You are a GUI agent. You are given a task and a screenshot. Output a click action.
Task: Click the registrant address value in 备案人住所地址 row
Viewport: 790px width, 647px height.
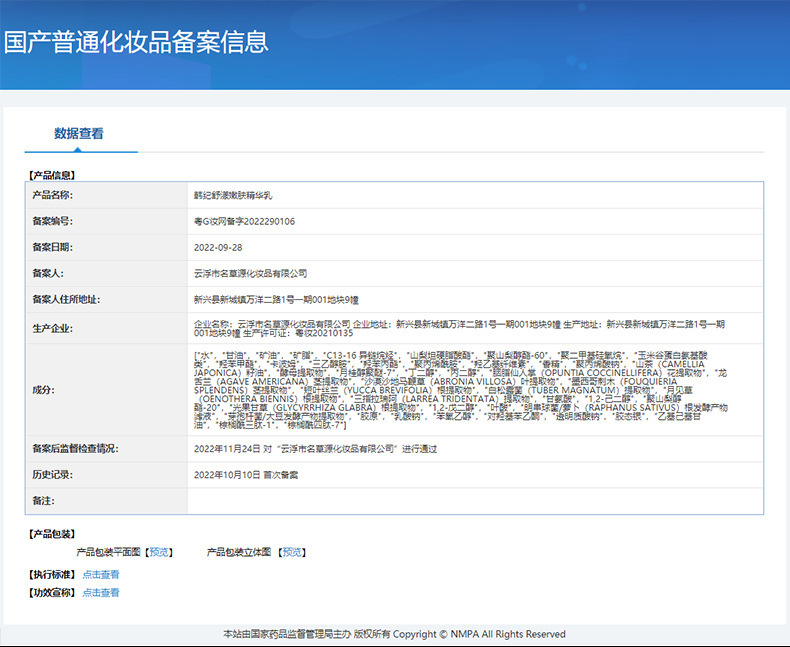point(276,299)
